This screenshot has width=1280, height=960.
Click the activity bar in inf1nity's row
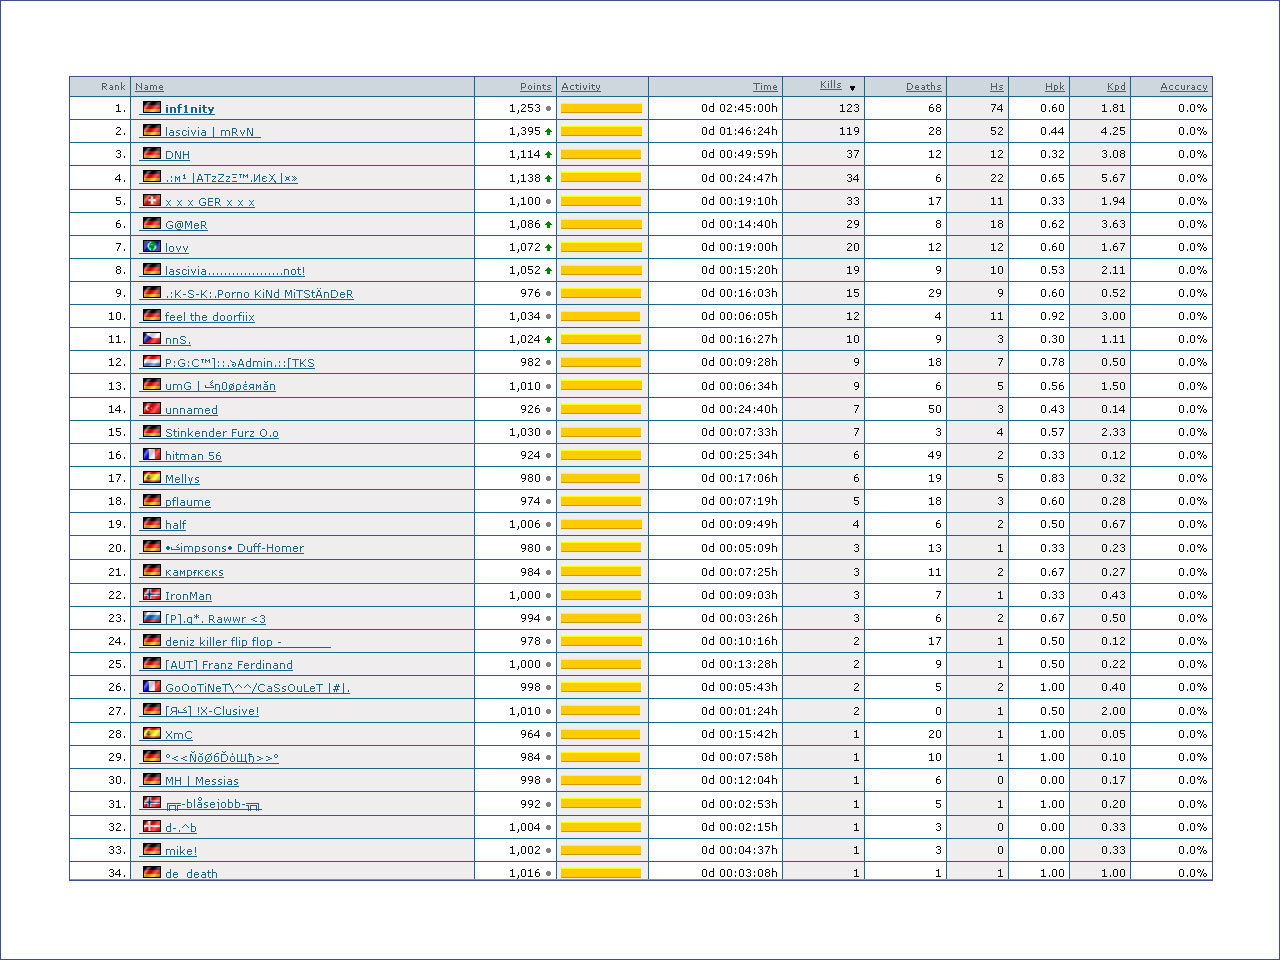[x=601, y=108]
